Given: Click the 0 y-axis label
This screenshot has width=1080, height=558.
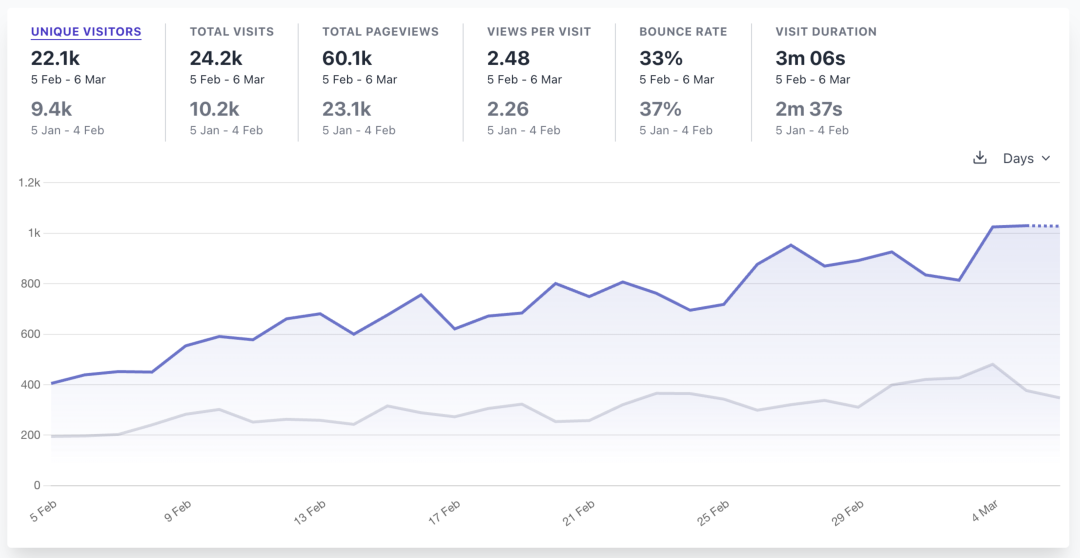Looking at the screenshot, I should click(38, 486).
